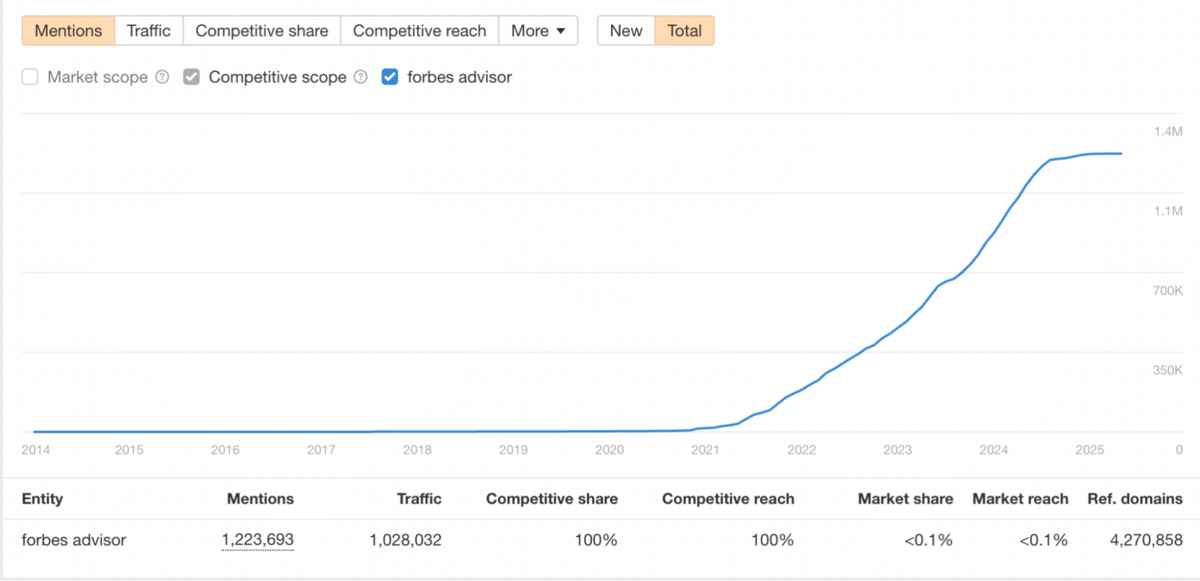Select the Competitive share tab
Image resolution: width=1200 pixels, height=581 pixels.
click(x=262, y=31)
